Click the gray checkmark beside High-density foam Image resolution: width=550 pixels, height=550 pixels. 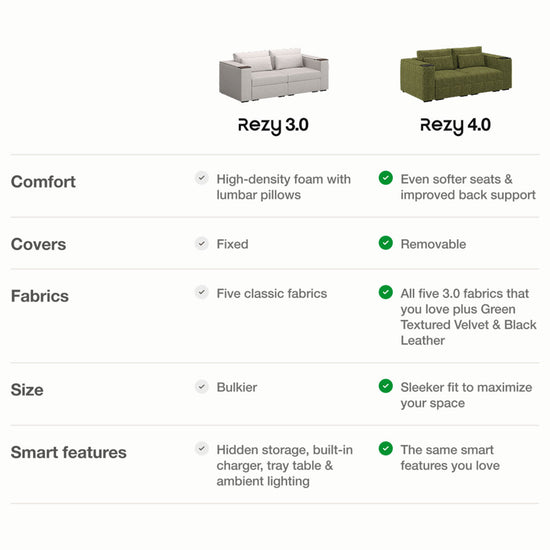pyautogui.click(x=202, y=178)
